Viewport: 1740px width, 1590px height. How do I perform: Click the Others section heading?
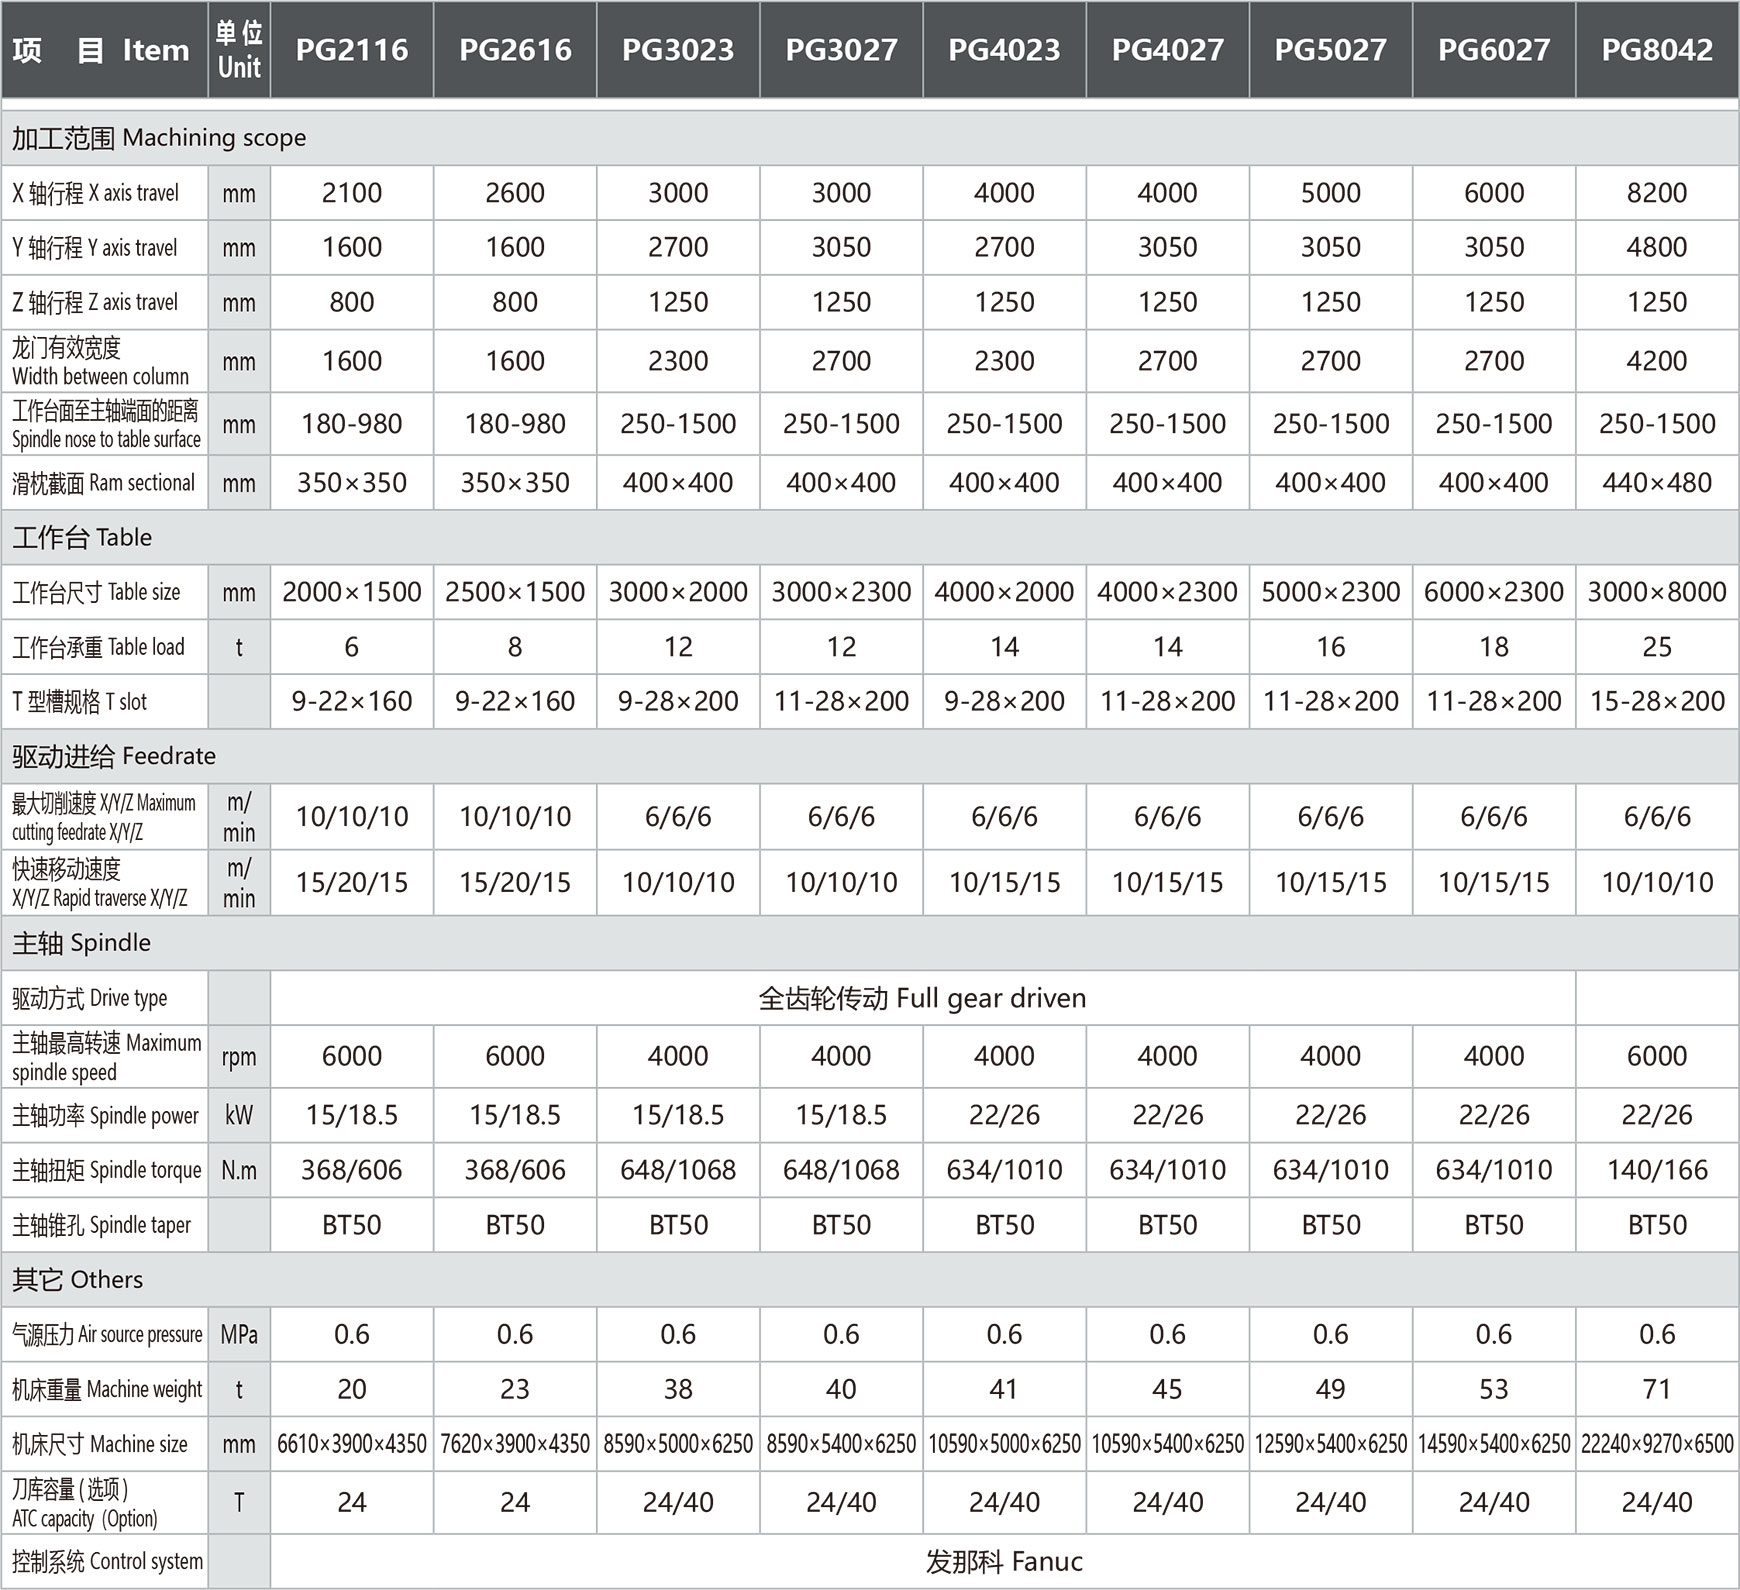(78, 1280)
